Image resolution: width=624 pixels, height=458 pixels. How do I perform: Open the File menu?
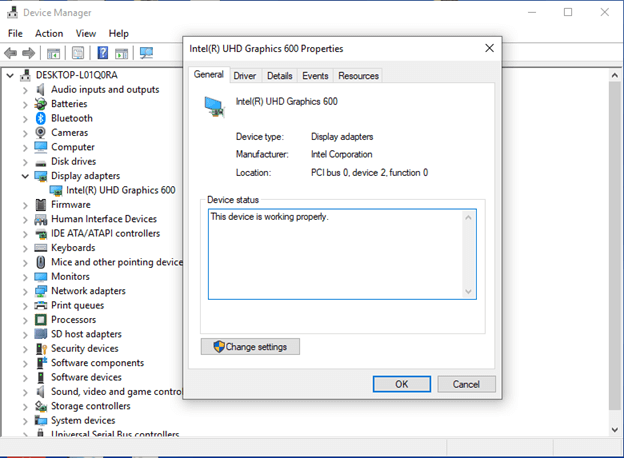coord(15,33)
